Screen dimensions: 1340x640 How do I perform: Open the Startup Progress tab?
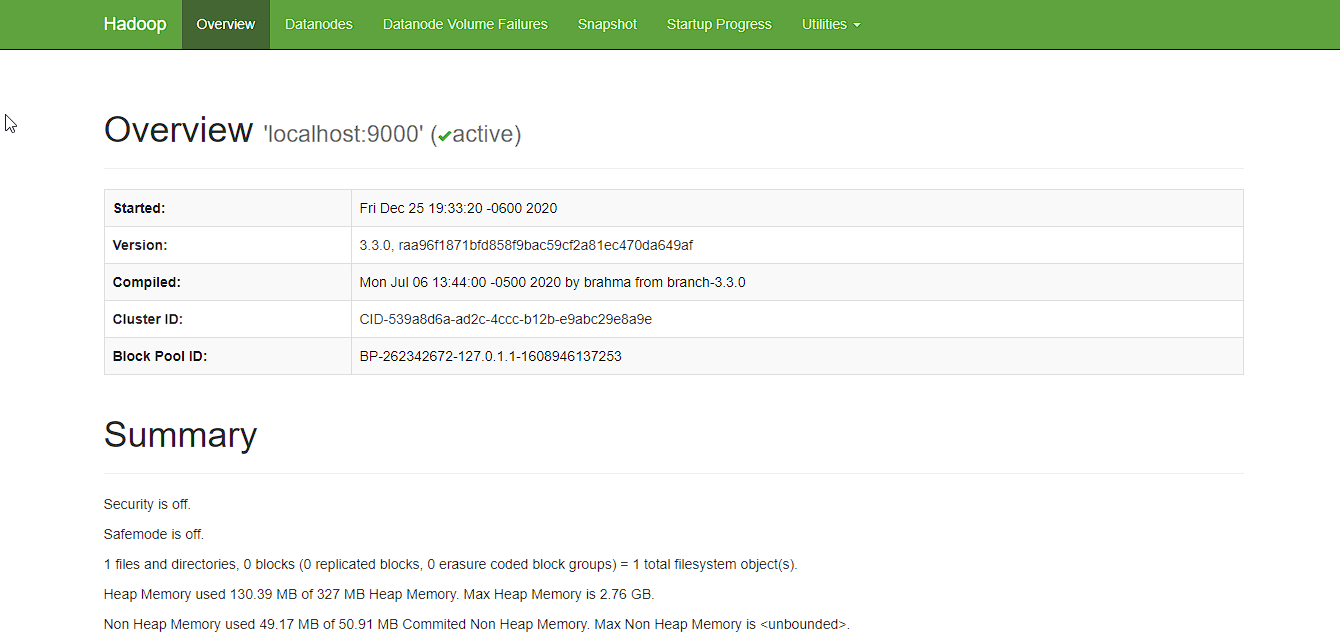click(x=719, y=24)
